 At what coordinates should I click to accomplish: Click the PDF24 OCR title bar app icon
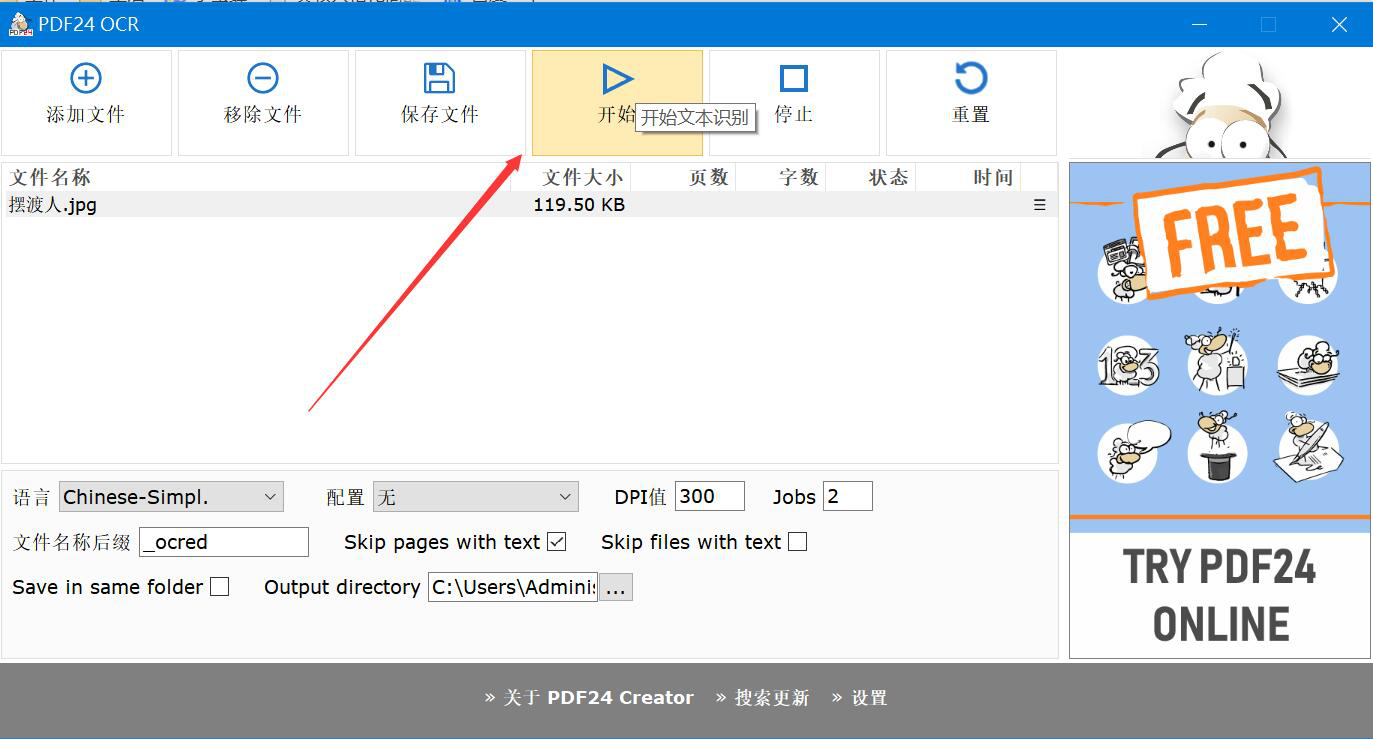(20, 24)
